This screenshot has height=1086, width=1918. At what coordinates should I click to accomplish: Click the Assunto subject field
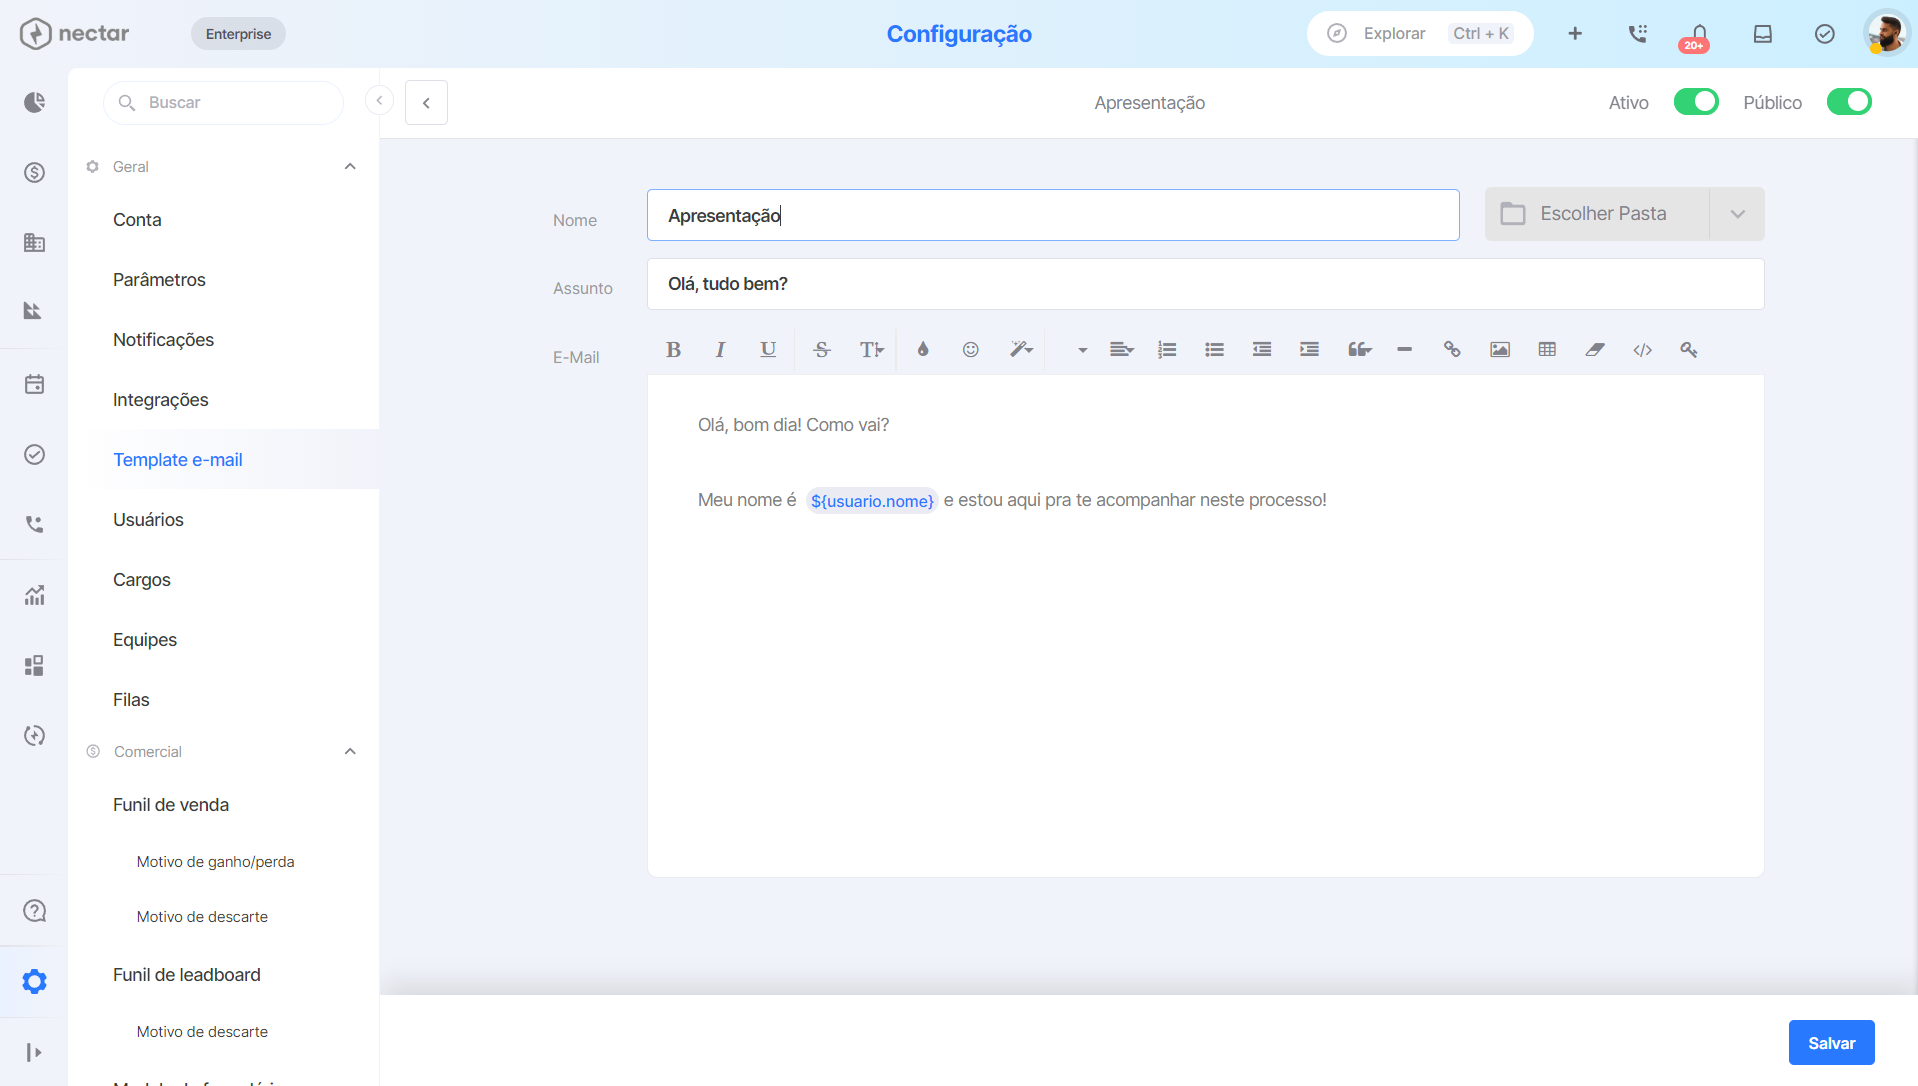[1205, 284]
